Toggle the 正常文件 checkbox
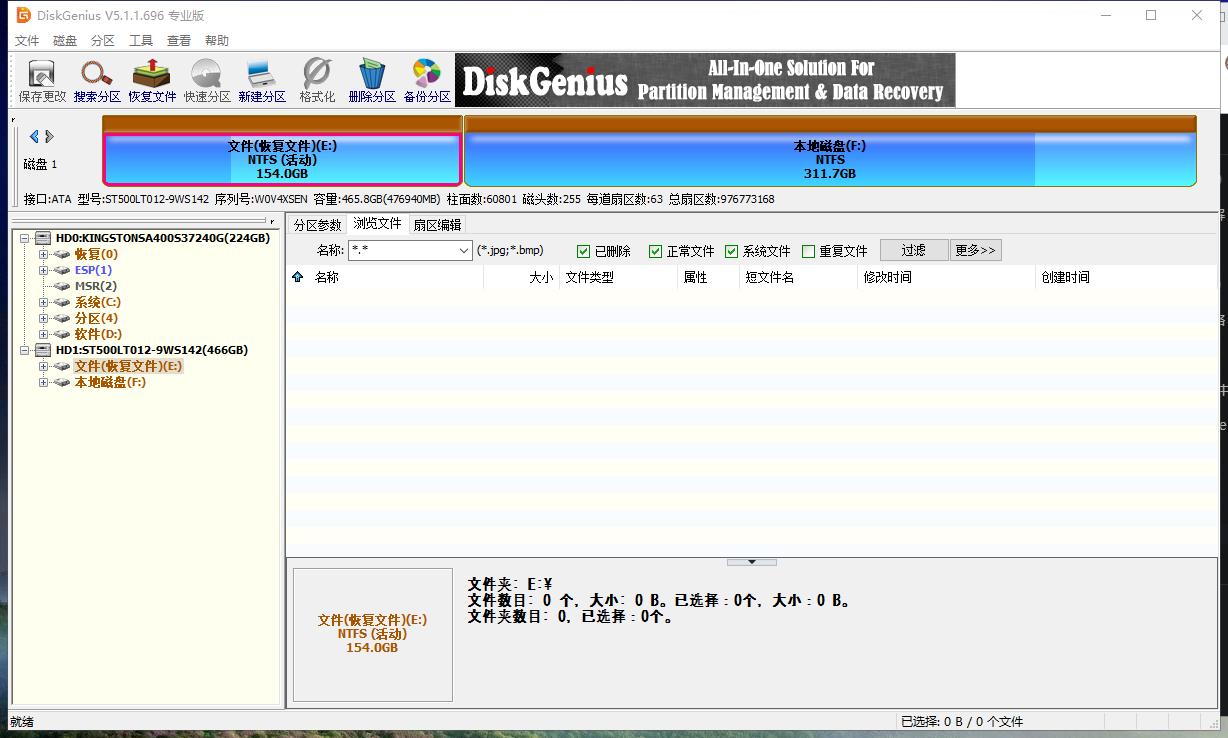 (x=656, y=251)
